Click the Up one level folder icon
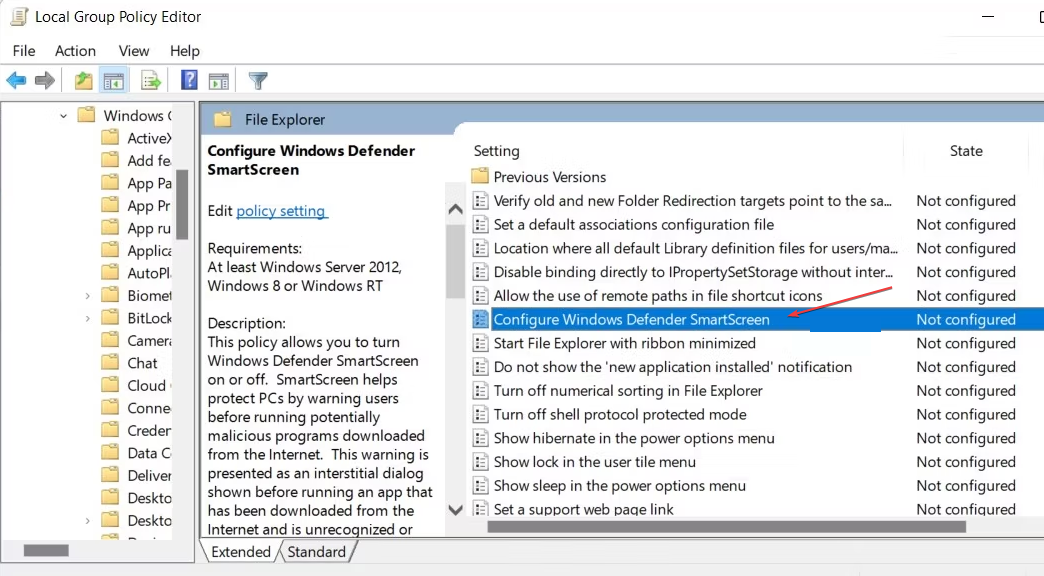This screenshot has height=576, width=1044. pos(83,81)
